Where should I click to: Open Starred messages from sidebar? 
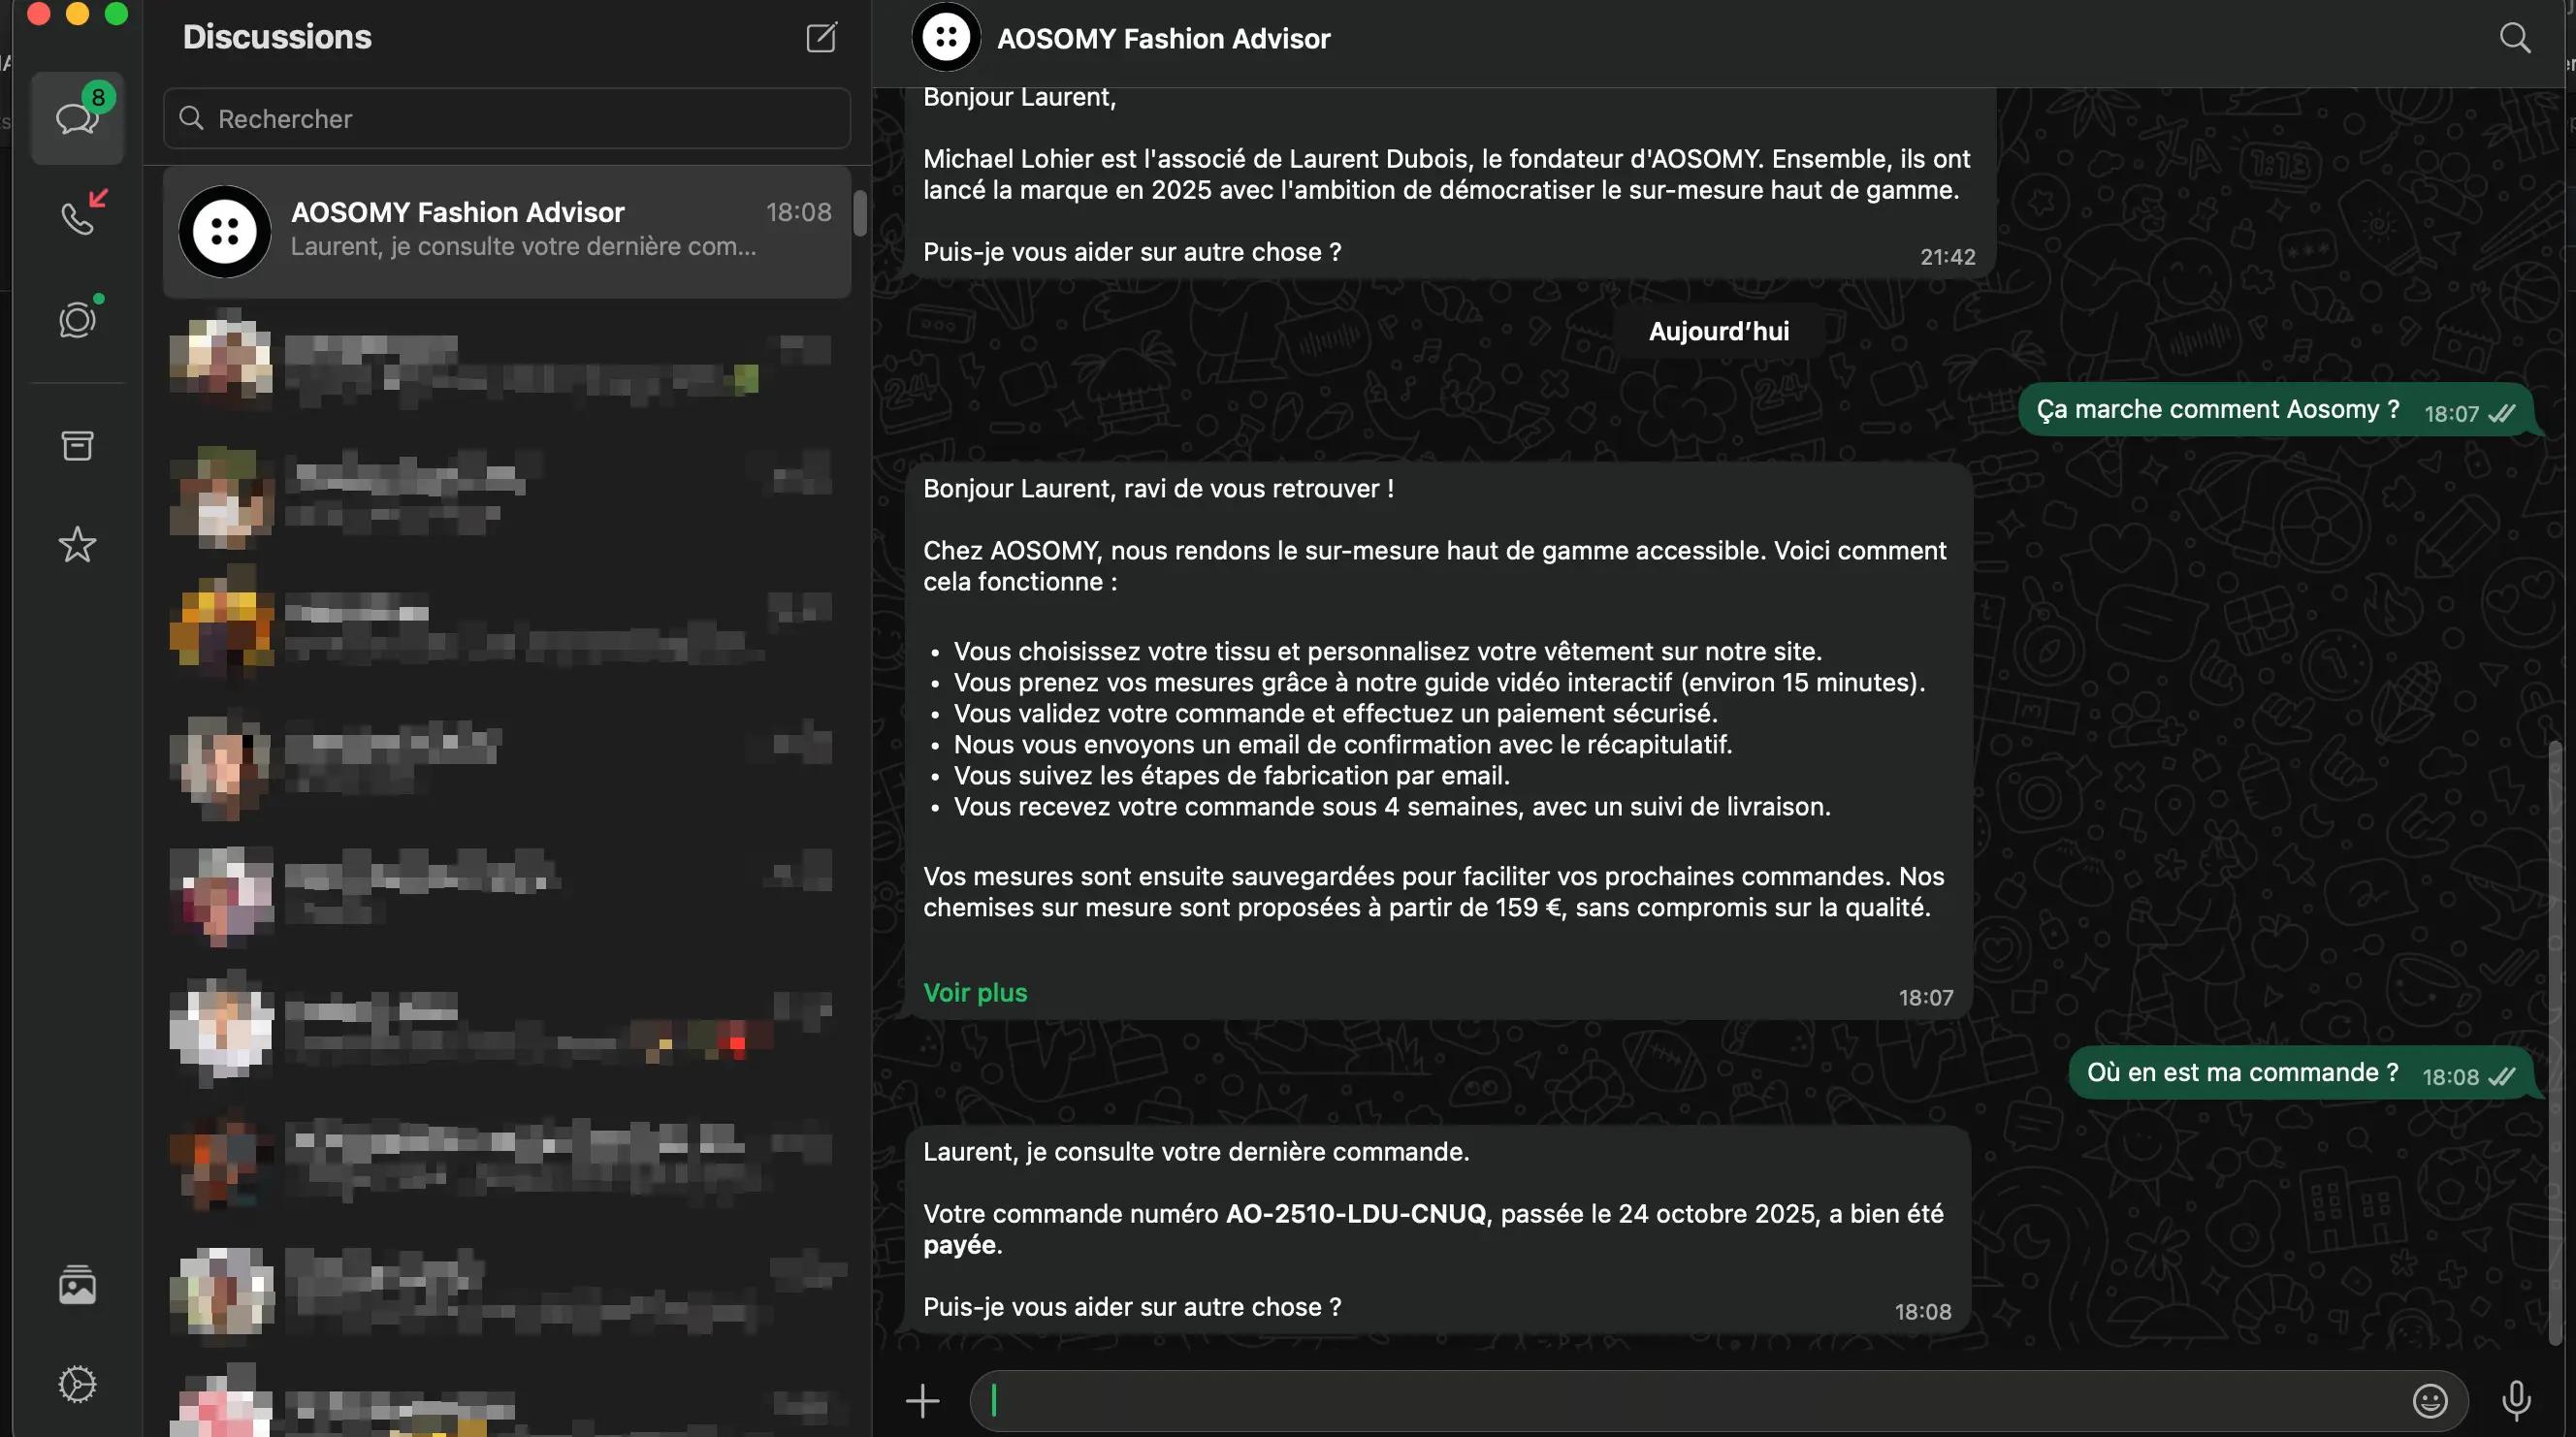point(77,545)
